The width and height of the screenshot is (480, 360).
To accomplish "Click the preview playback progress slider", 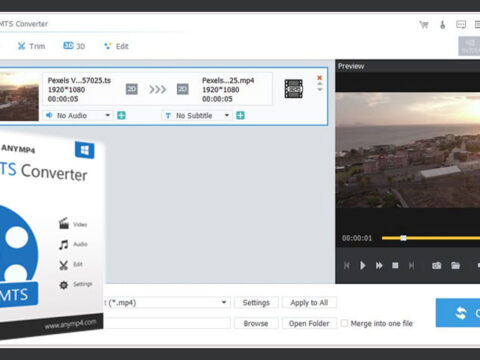I will pos(431,238).
